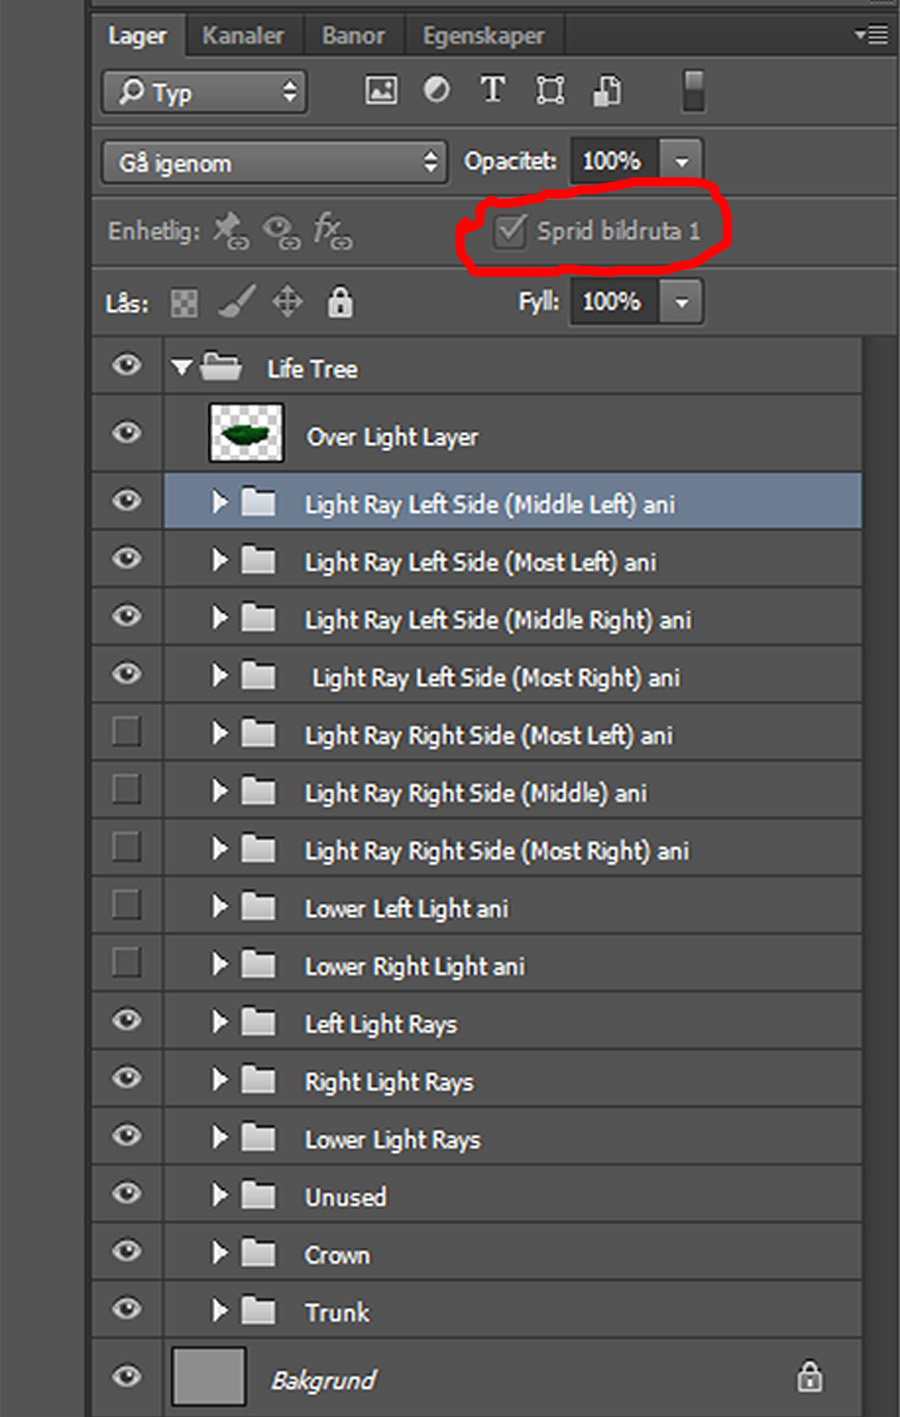Click the lock transparent pixels icon
Image resolution: width=900 pixels, height=1417 pixels.
click(183, 302)
